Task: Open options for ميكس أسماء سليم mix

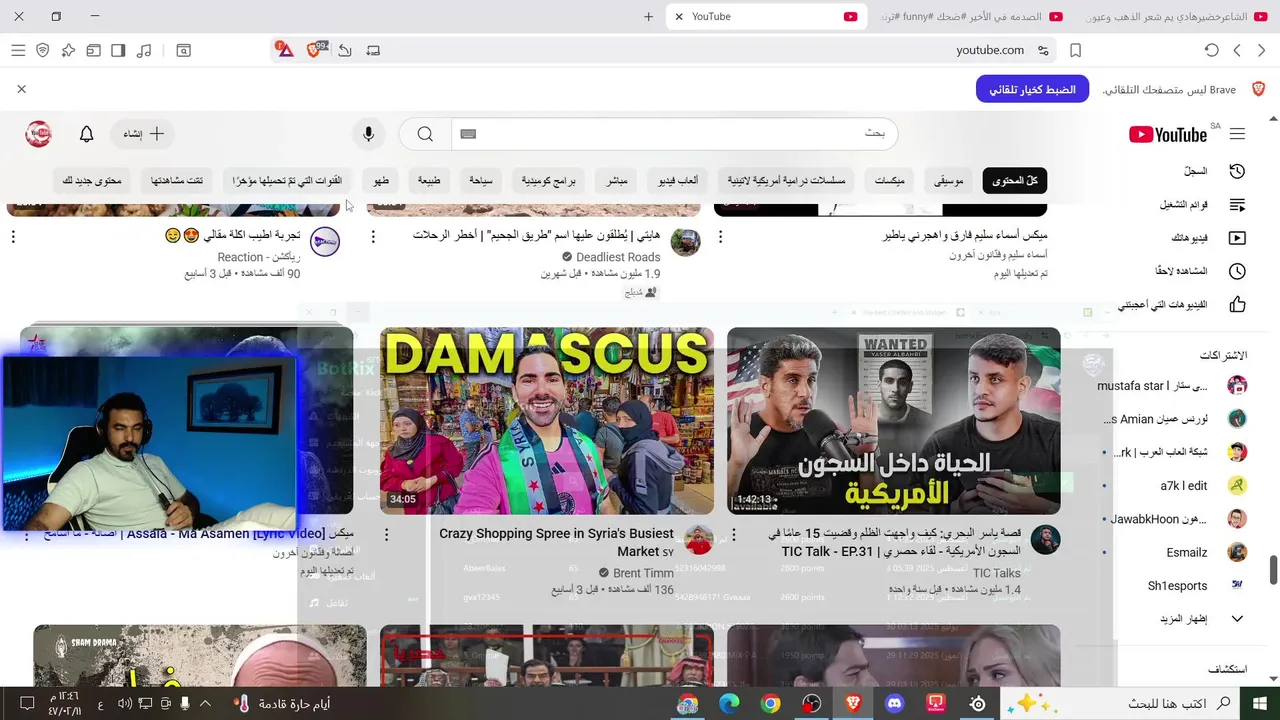Action: click(x=720, y=237)
